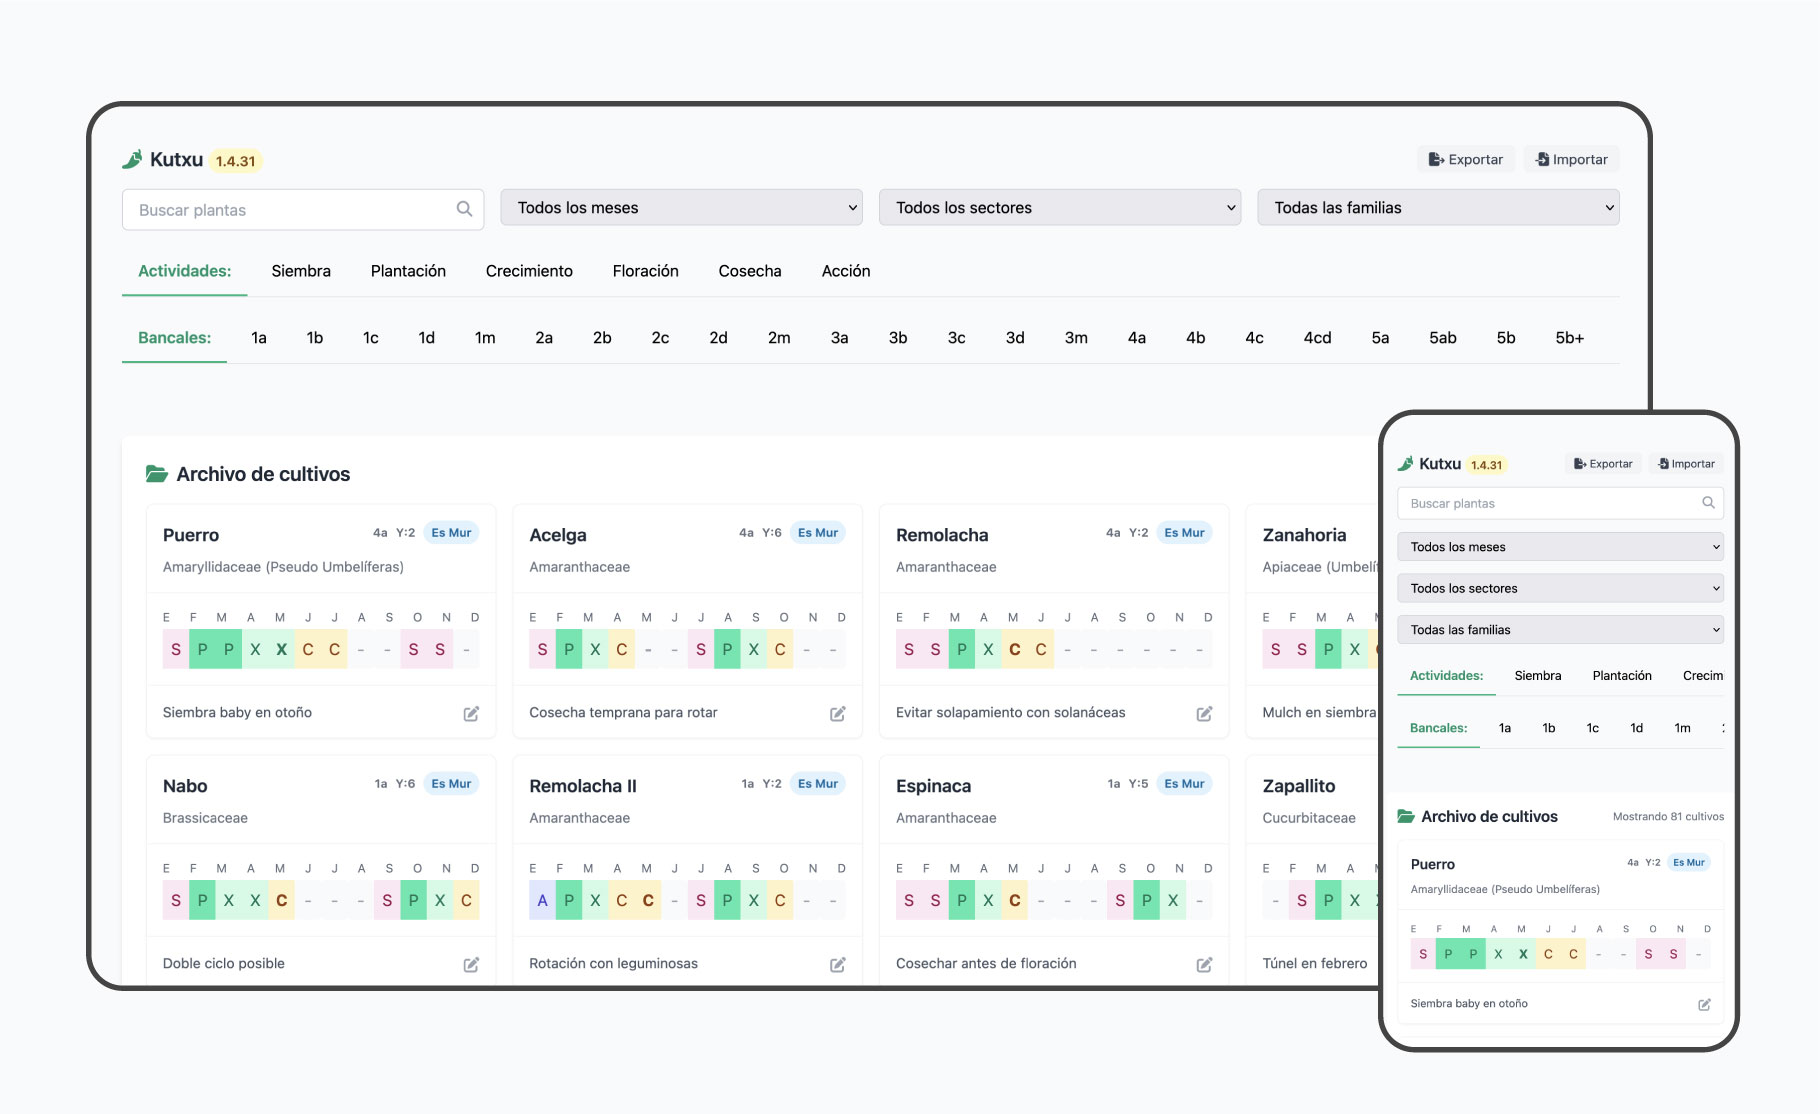Click the Buscar plantas search field

[x=303, y=210]
